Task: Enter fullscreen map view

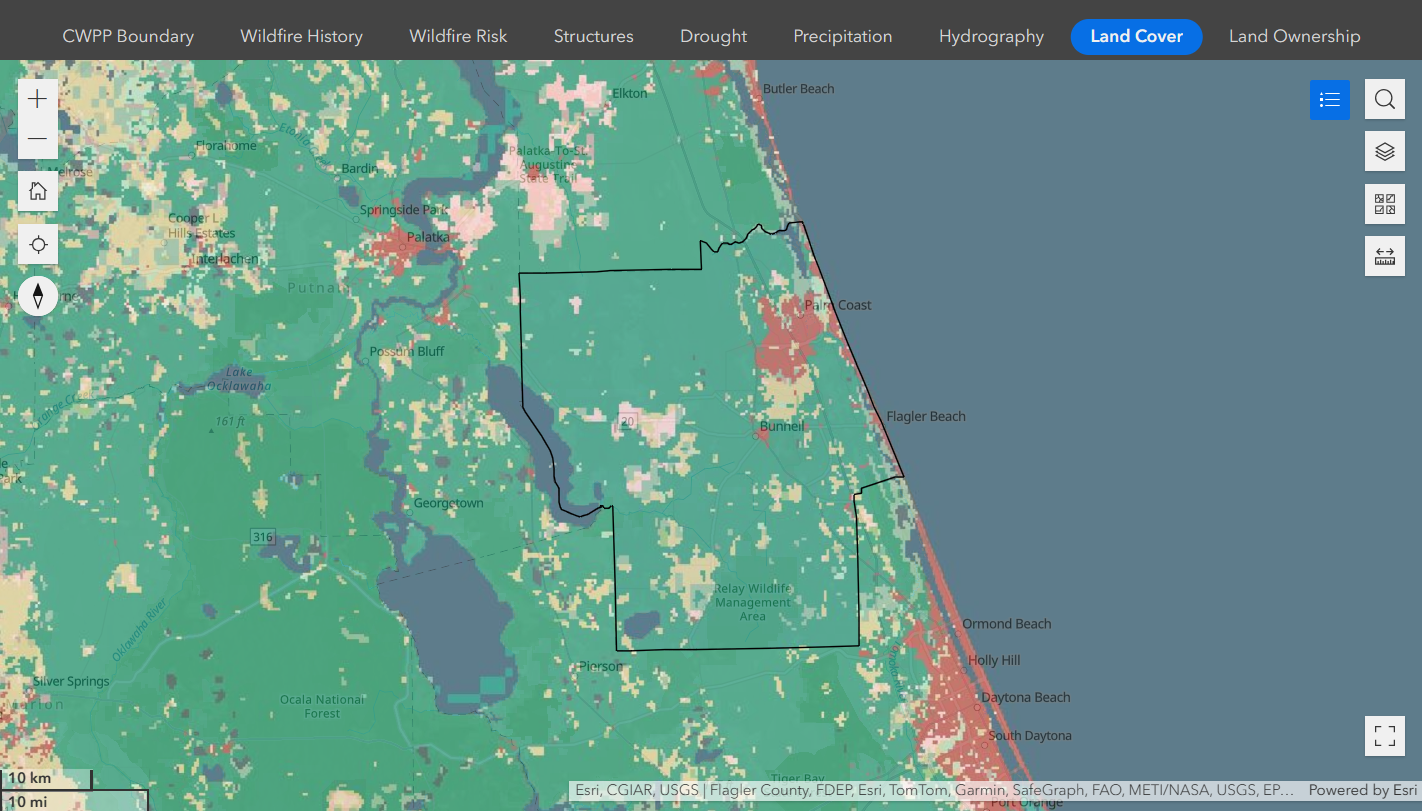Action: click(x=1384, y=736)
